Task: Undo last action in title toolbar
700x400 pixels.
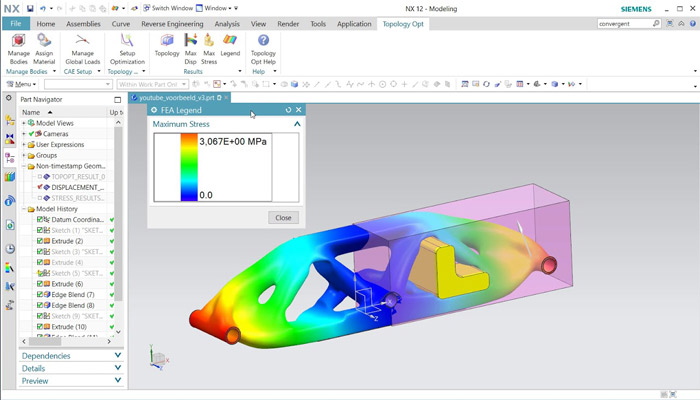Action: [x=43, y=8]
